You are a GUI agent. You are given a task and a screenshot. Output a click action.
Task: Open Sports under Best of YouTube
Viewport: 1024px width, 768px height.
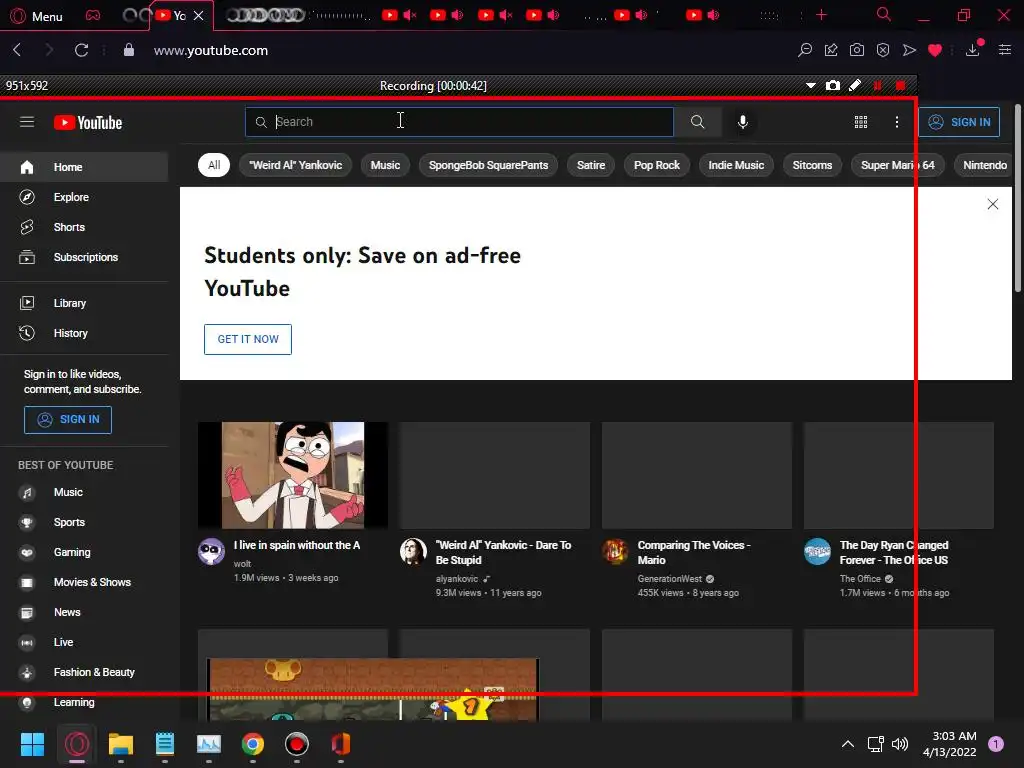[x=84, y=522]
